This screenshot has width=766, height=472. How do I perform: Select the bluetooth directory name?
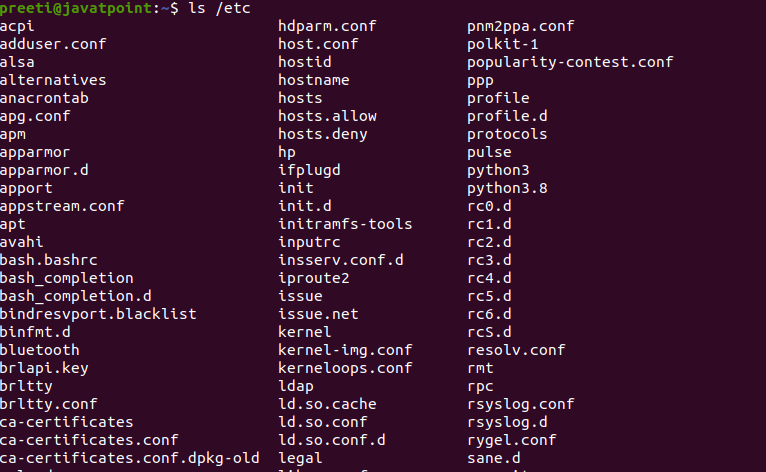(40, 350)
